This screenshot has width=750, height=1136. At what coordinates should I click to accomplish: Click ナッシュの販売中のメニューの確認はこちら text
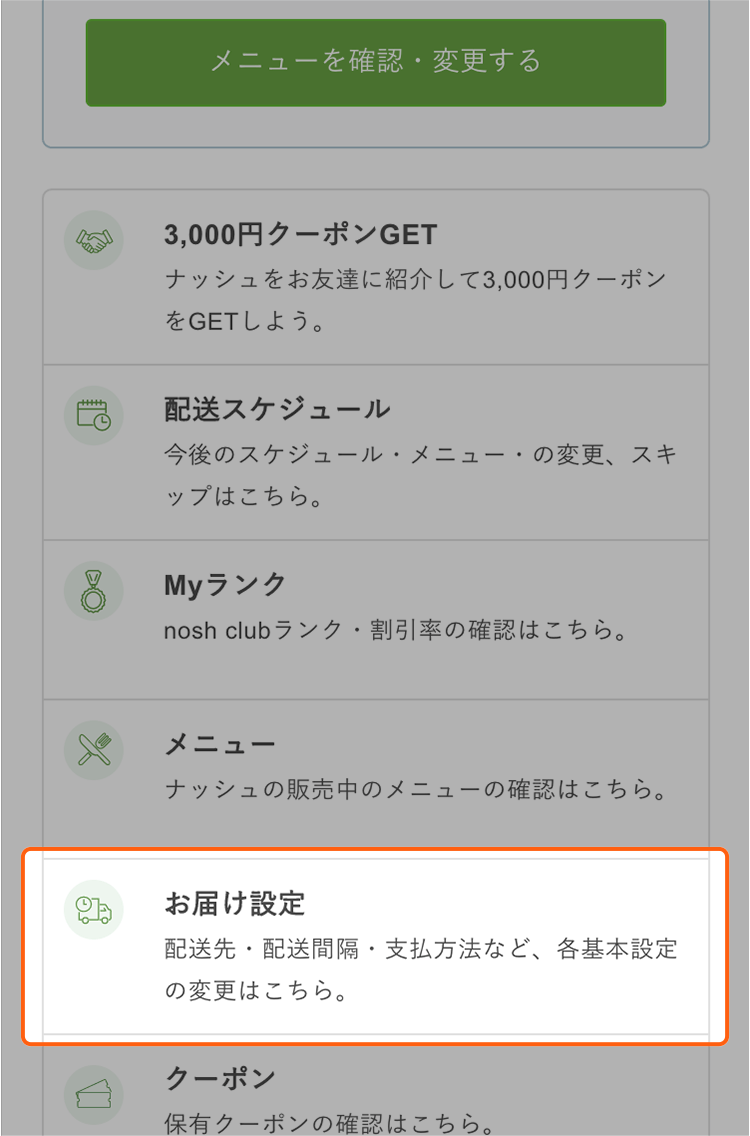click(416, 789)
